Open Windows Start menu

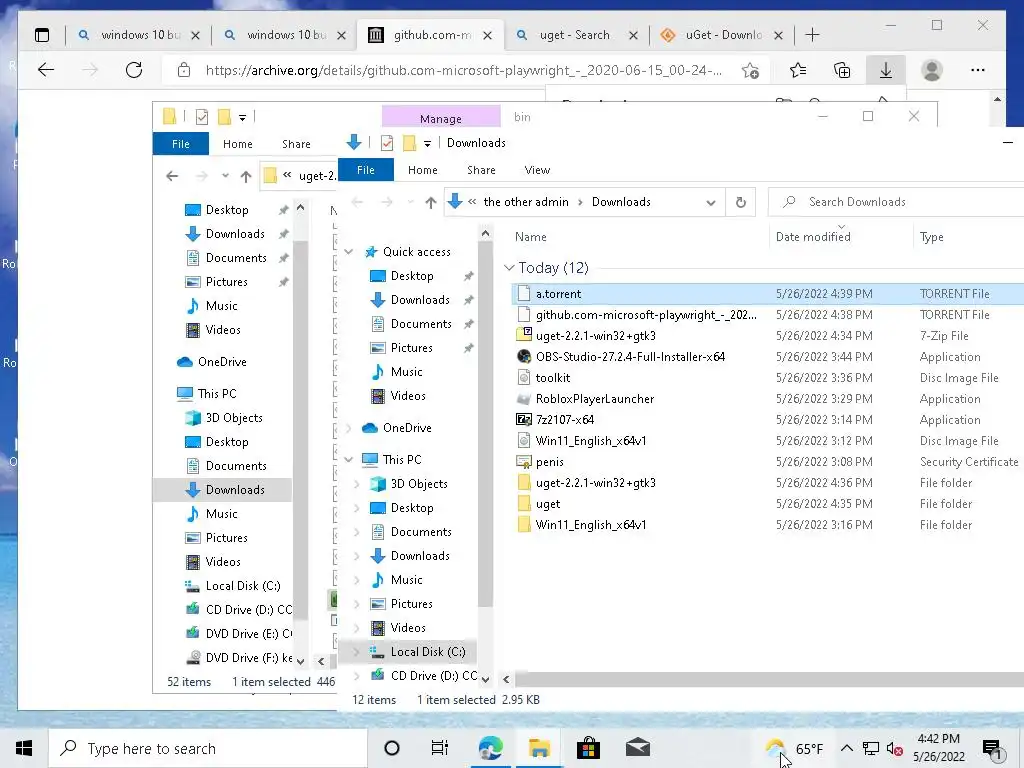[24, 748]
